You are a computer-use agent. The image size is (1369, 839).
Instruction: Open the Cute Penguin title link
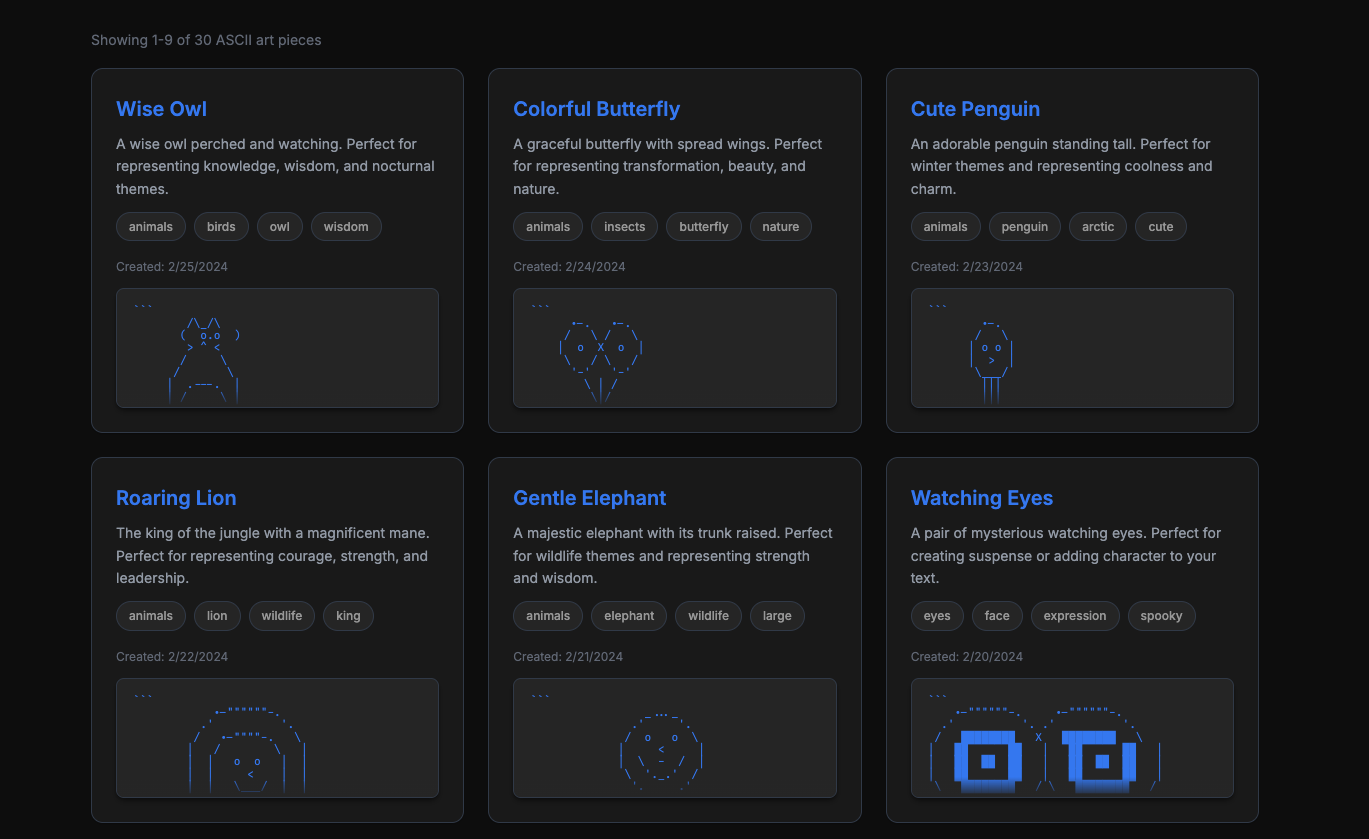click(x=975, y=109)
